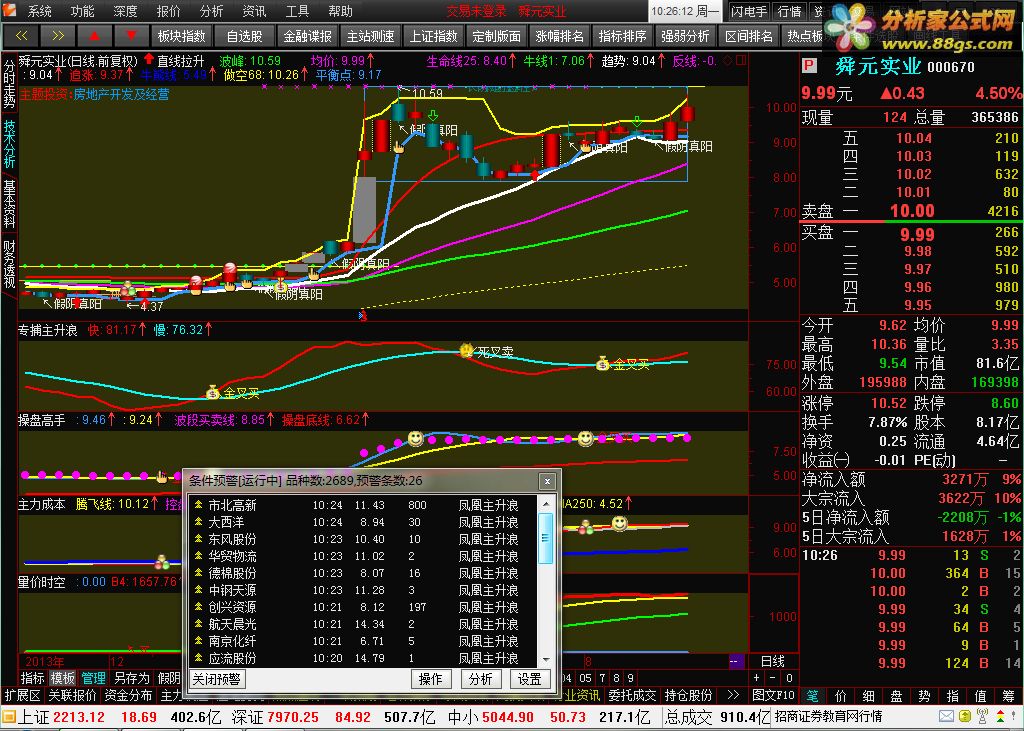The height and width of the screenshot is (731, 1024).
Task: Click the red down-triangle toolbar button
Action: click(131, 36)
